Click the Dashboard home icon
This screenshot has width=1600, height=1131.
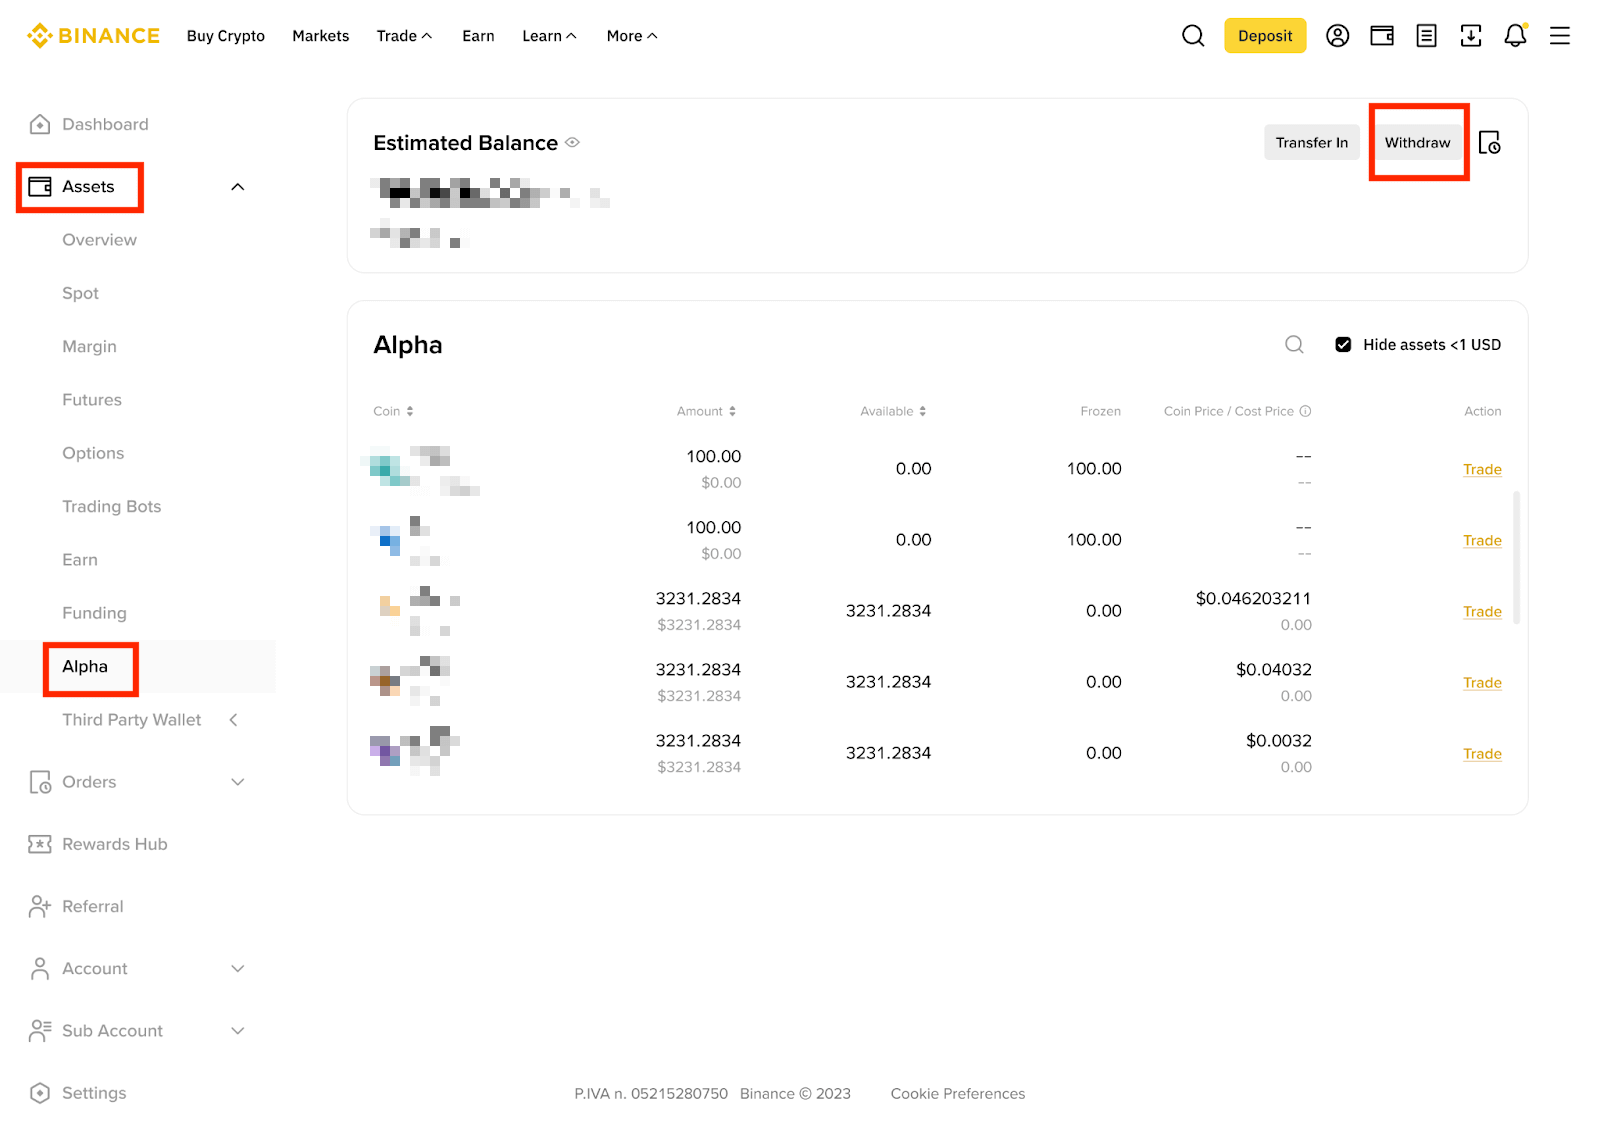pyautogui.click(x=40, y=124)
